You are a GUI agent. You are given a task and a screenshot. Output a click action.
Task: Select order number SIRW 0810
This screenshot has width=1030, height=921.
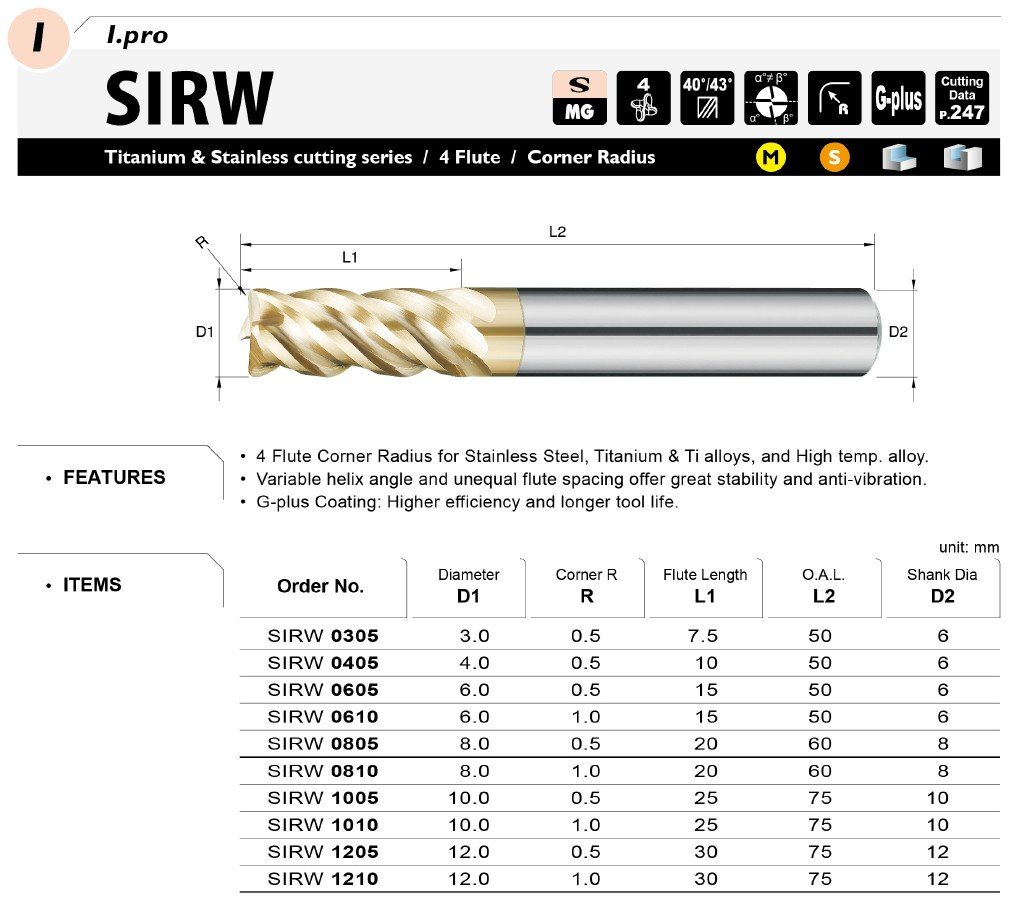coord(323,771)
